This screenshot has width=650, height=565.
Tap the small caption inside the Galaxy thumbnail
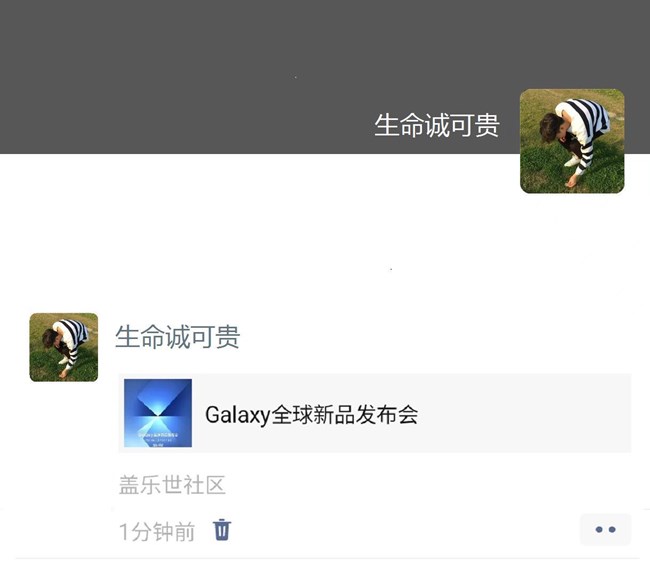pyautogui.click(x=158, y=435)
